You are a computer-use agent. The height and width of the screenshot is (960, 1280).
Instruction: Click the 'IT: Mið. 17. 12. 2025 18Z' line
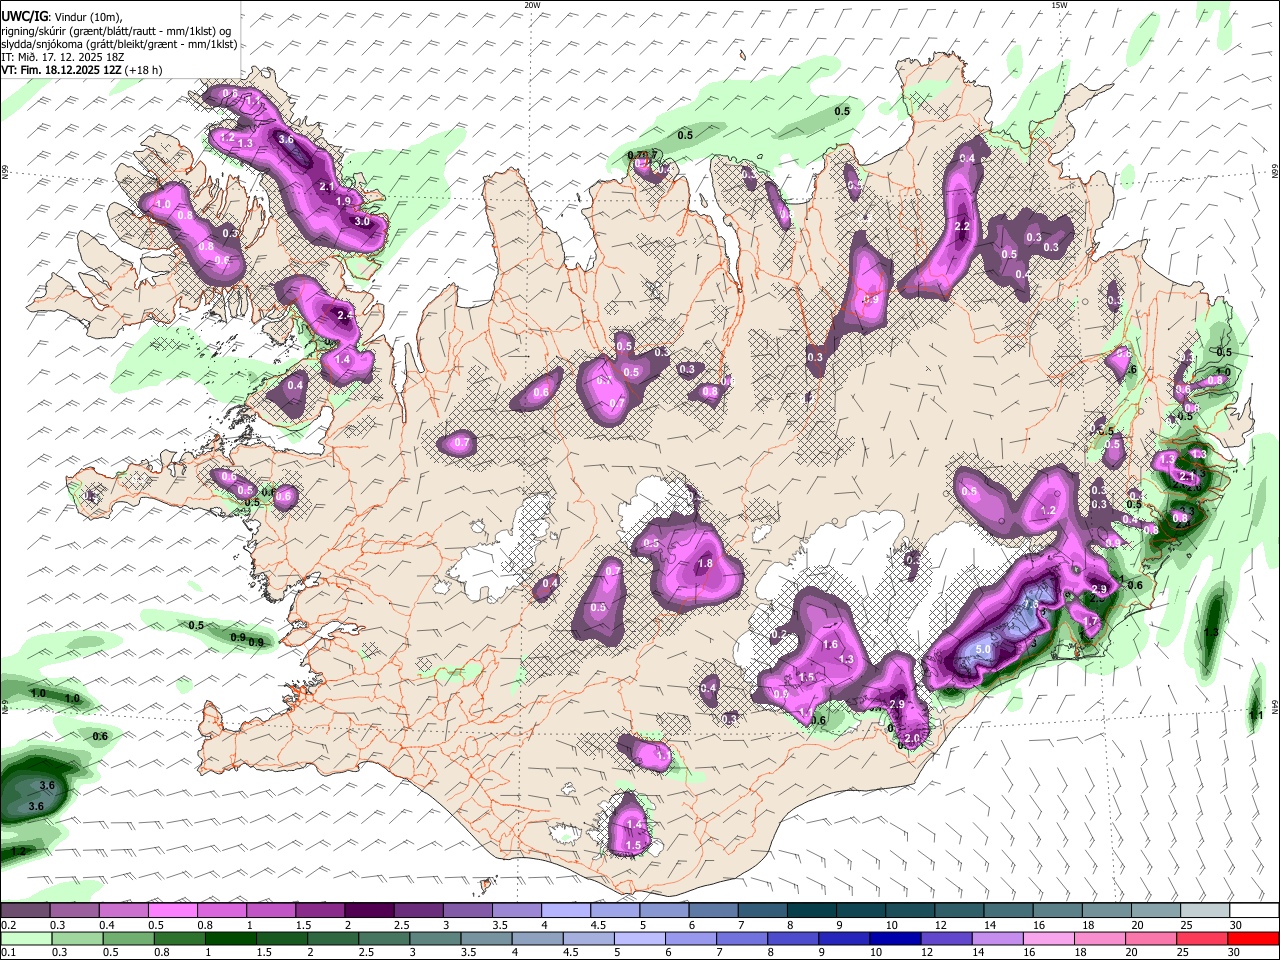(62, 57)
